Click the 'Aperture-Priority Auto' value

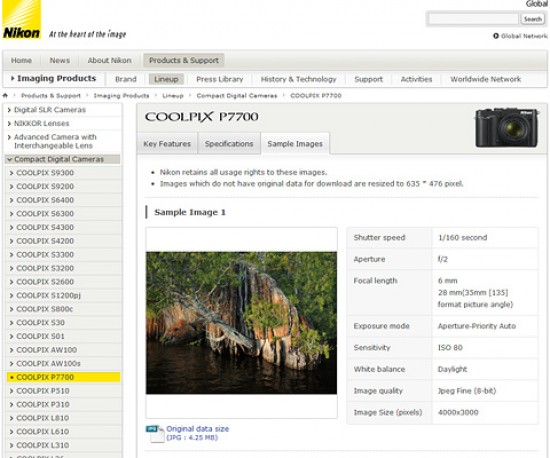click(x=477, y=326)
